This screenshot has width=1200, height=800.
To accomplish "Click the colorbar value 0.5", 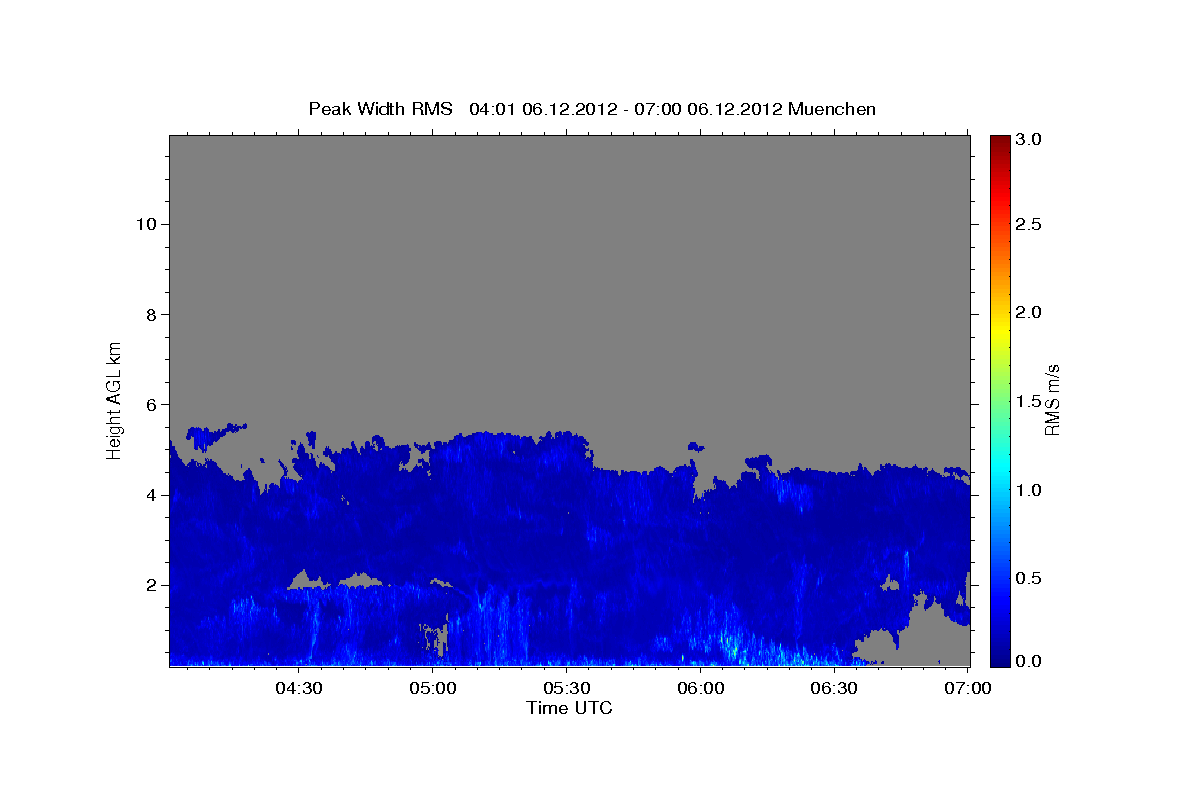I will point(1030,578).
